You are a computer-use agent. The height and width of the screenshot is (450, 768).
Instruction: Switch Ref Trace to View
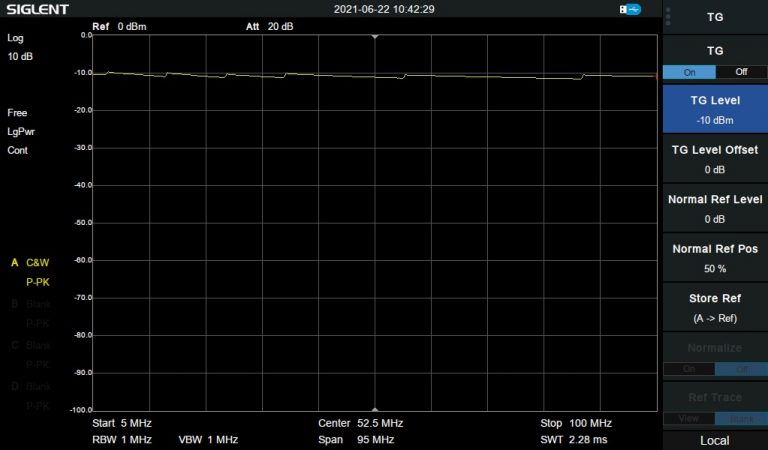[689, 418]
